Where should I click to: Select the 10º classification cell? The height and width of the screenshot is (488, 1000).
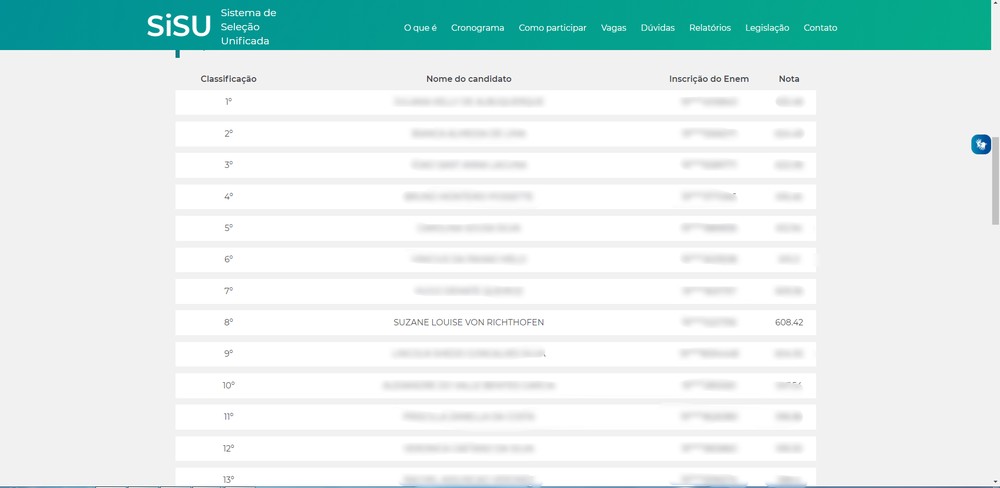click(x=228, y=385)
